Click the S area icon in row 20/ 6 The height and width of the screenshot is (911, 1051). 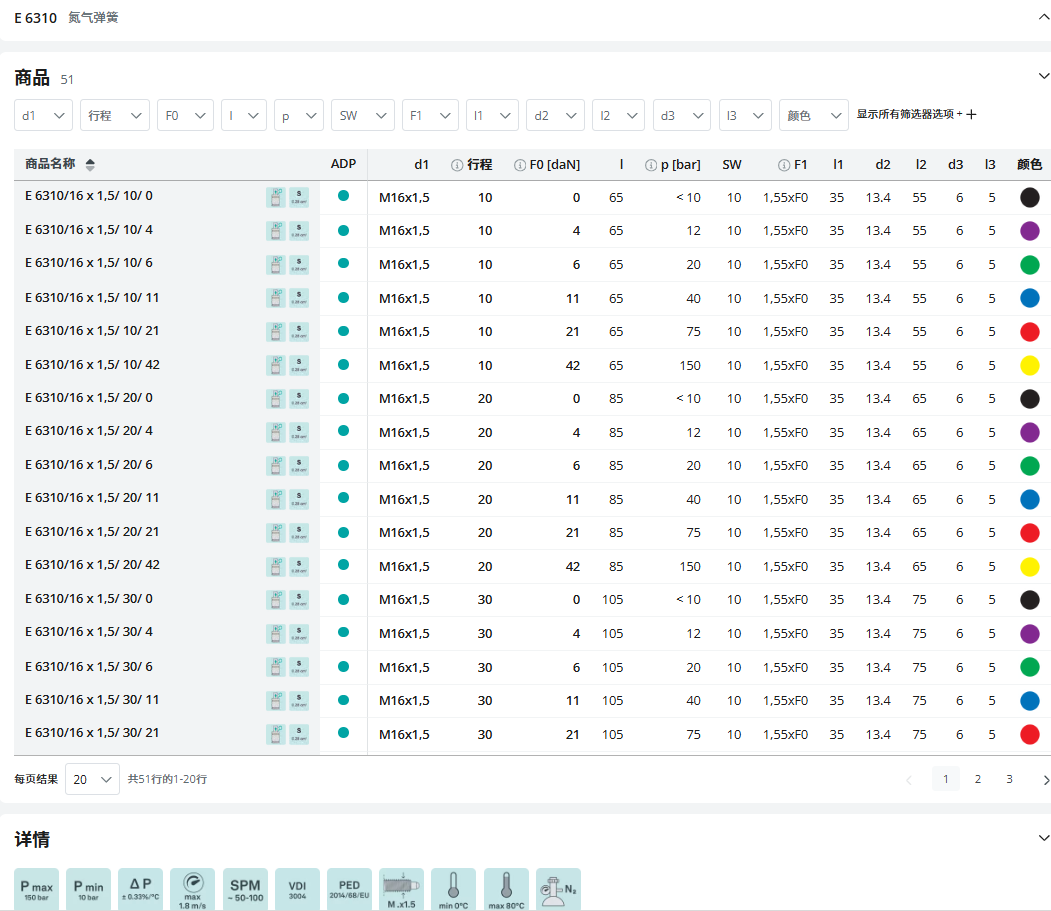299,465
